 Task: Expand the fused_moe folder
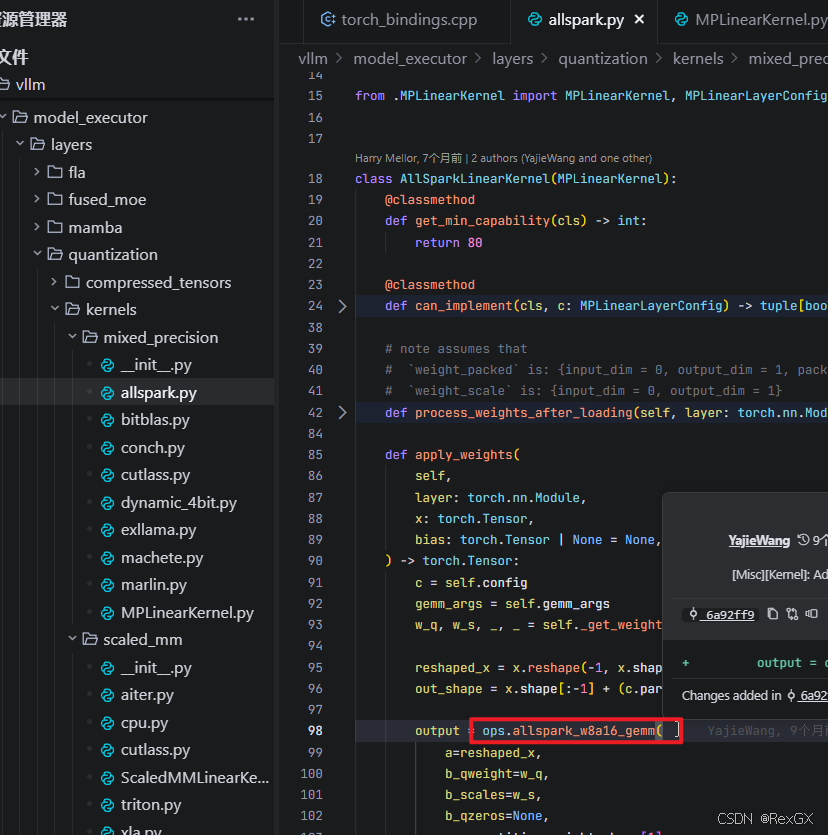tap(37, 199)
